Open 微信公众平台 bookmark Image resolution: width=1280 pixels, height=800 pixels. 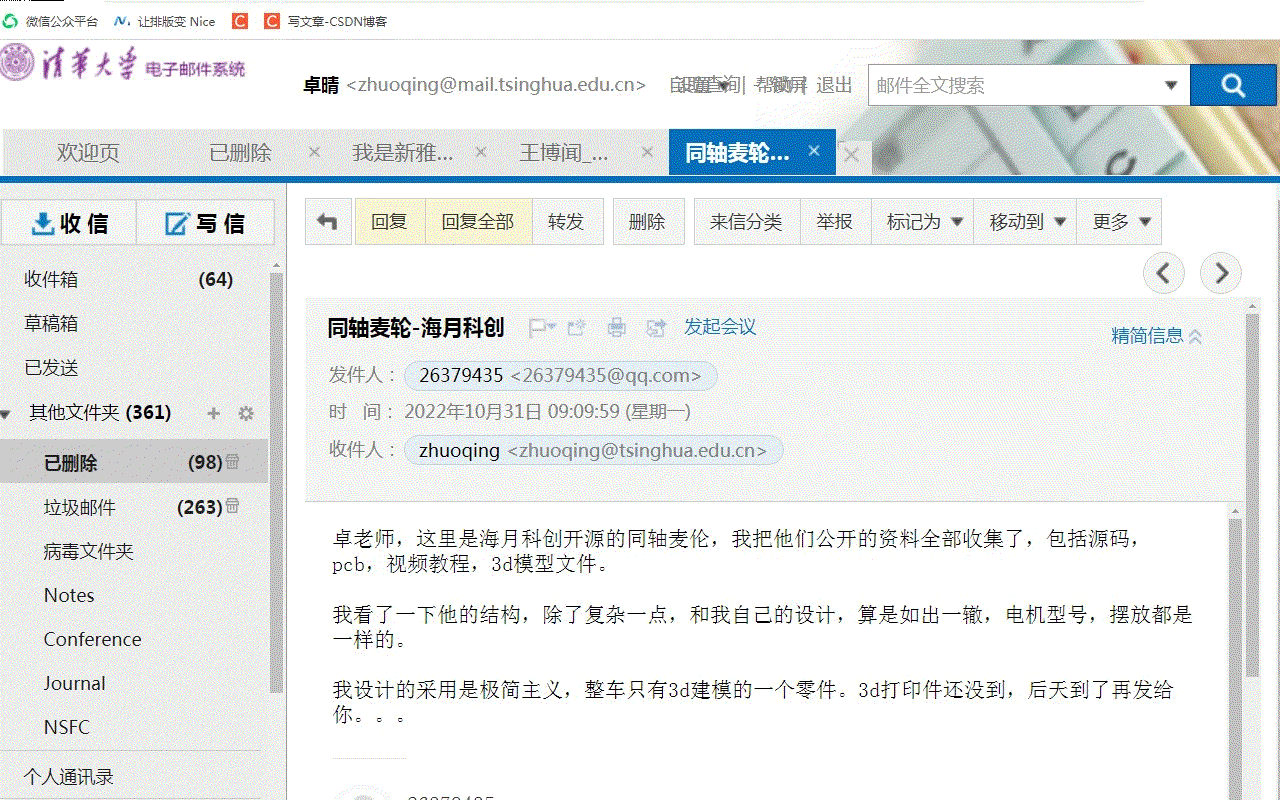click(x=51, y=21)
